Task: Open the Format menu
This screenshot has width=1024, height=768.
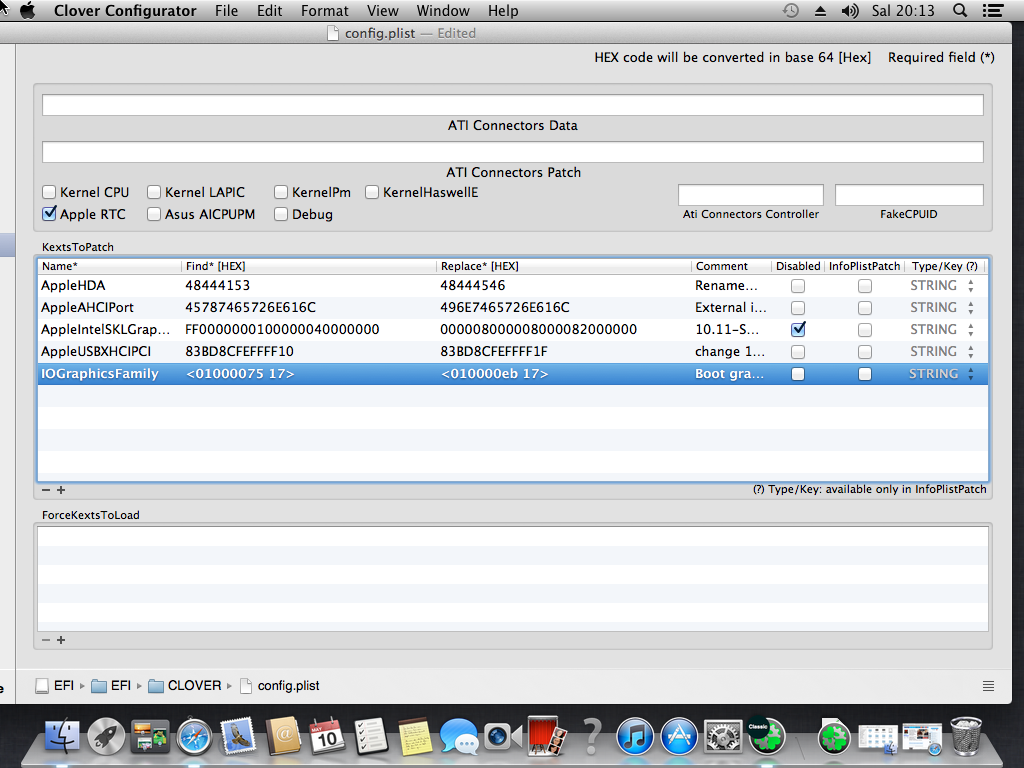Action: pyautogui.click(x=325, y=11)
